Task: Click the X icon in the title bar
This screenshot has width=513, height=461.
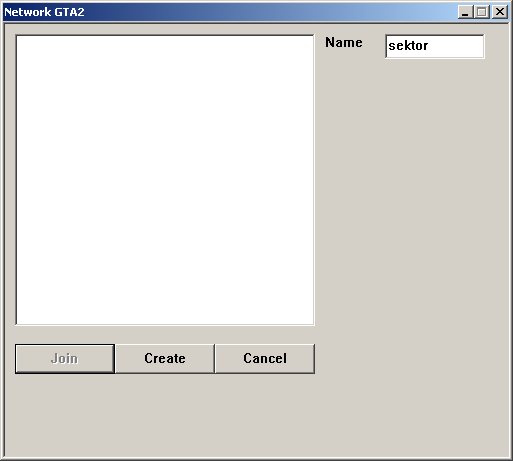Action: [500, 12]
